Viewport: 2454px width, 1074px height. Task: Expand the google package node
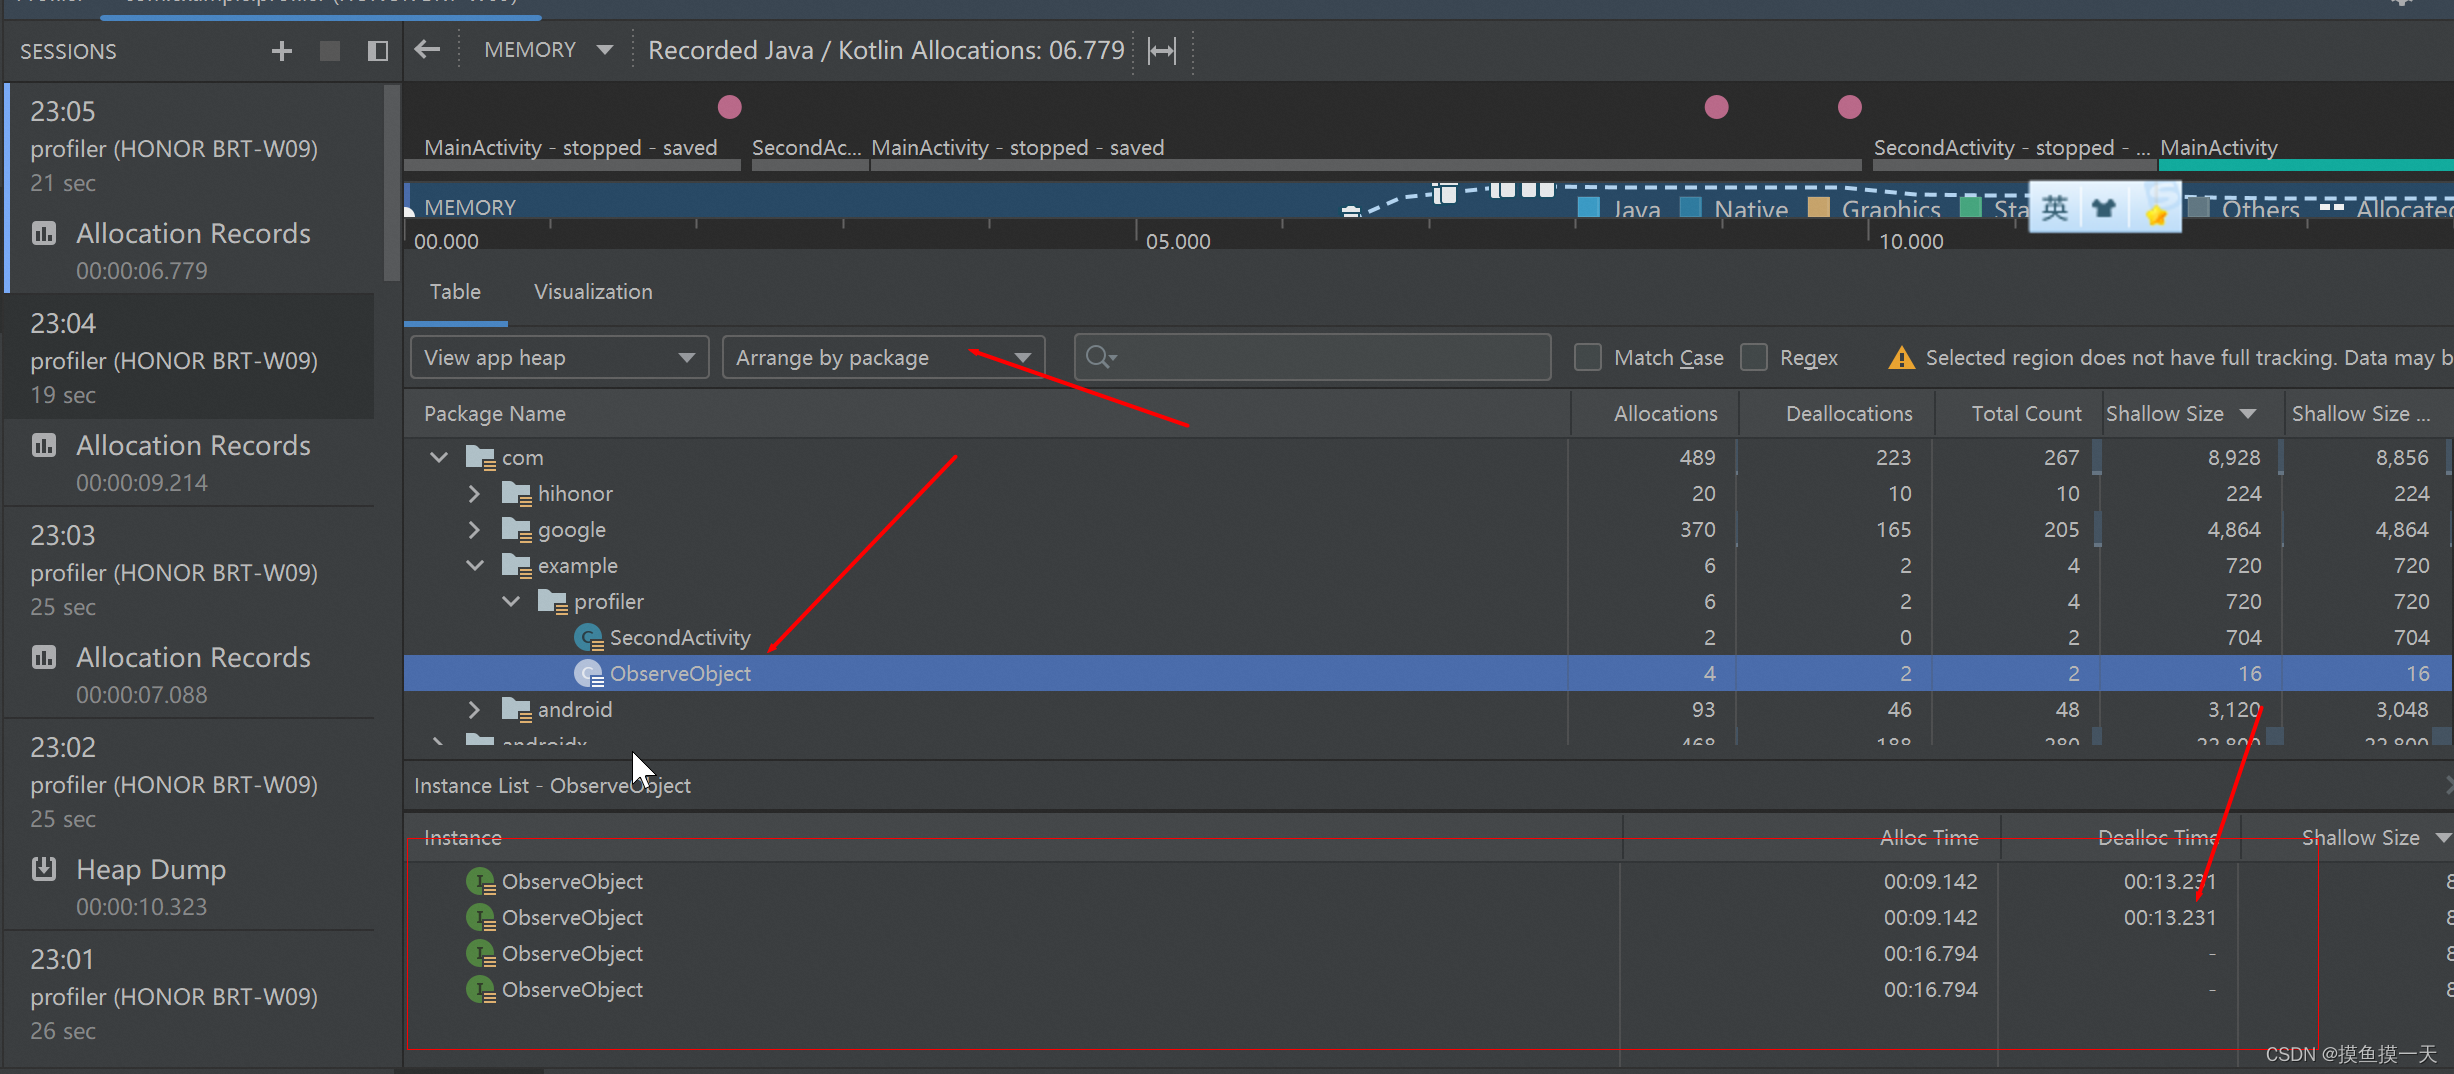475,530
